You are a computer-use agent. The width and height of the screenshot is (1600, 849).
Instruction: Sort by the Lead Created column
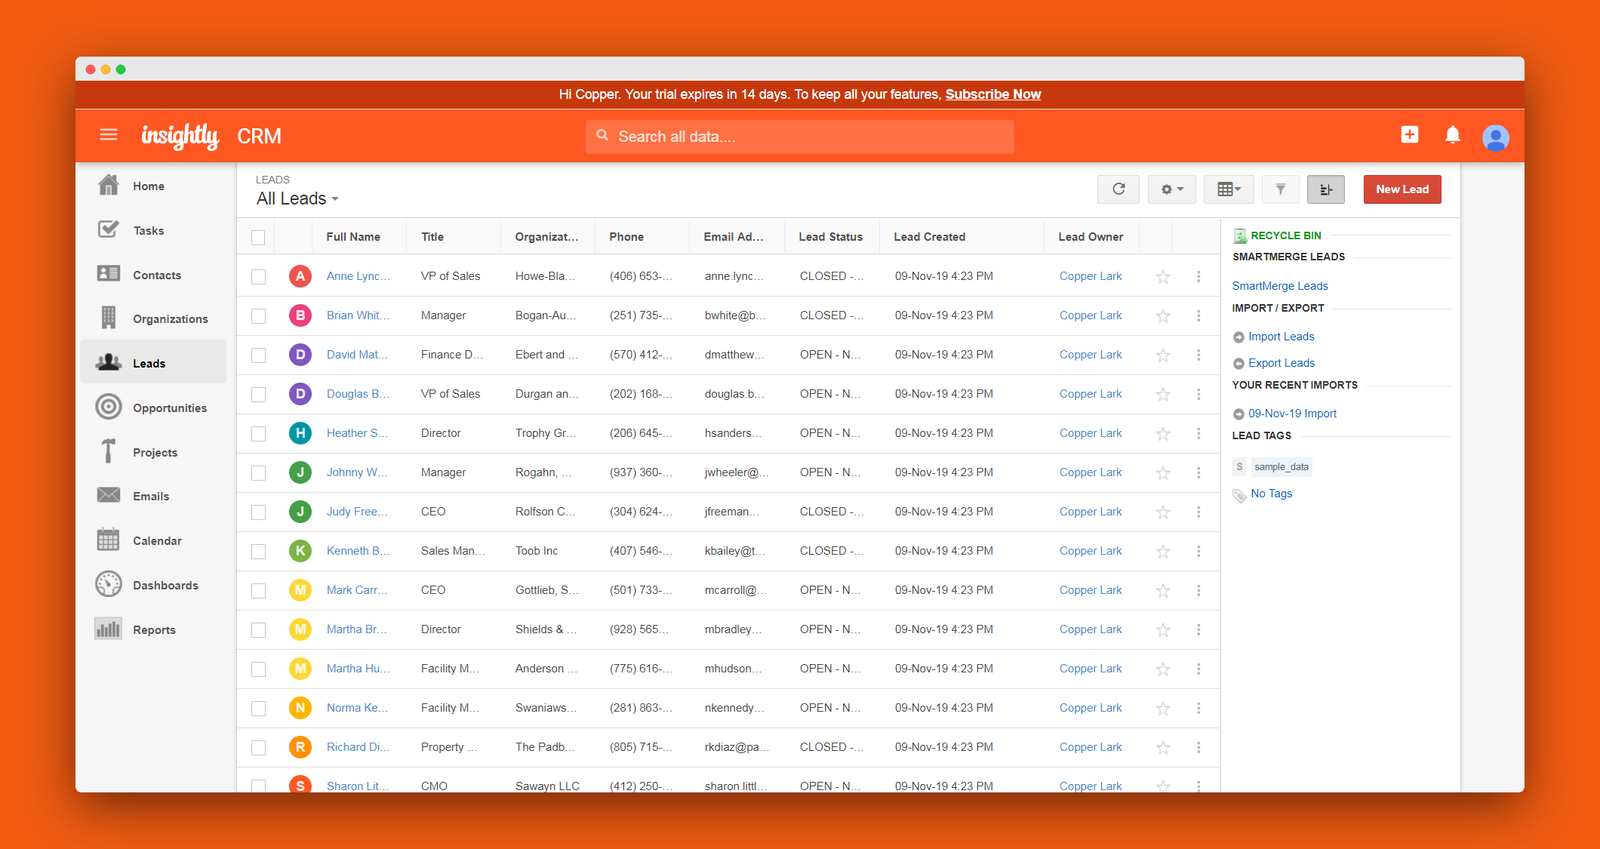[x=929, y=237]
